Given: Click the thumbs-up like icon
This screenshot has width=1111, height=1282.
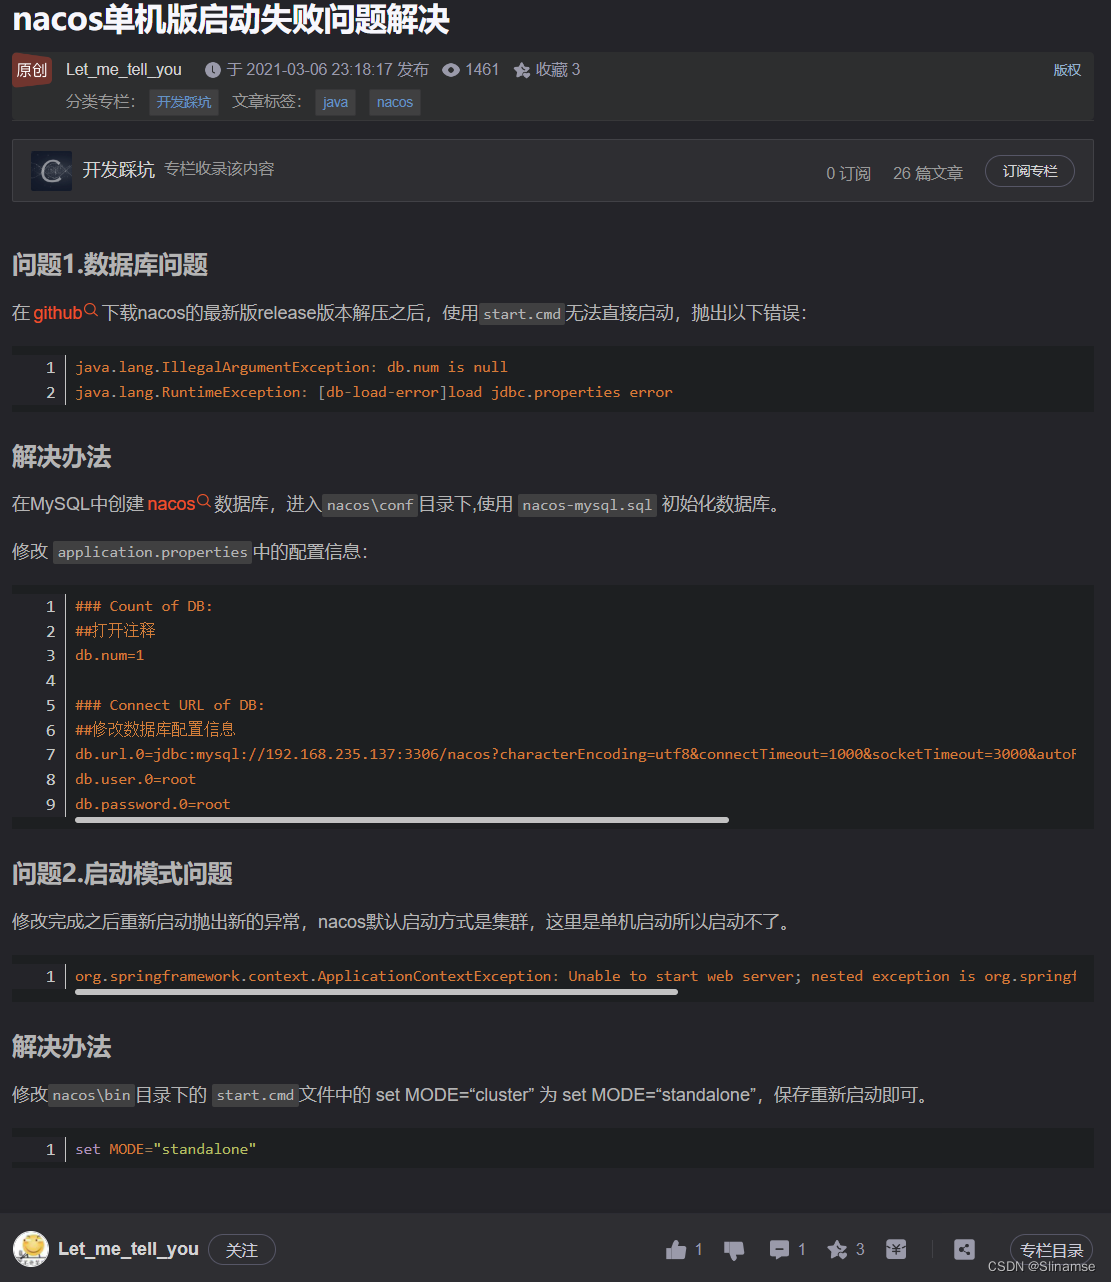Looking at the screenshot, I should pos(676,1249).
